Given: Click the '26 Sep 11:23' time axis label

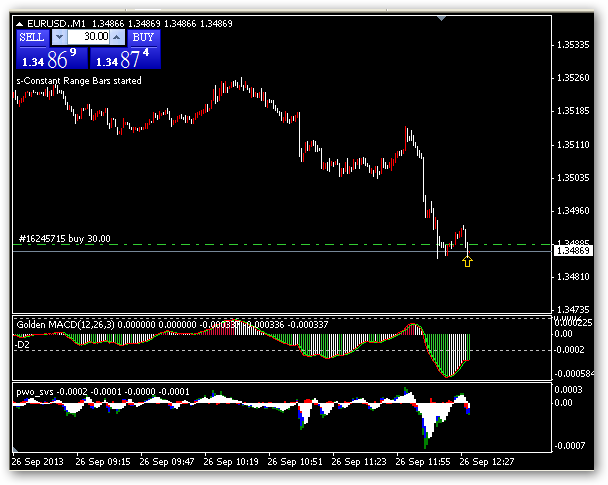Looking at the screenshot, I should coord(359,462).
